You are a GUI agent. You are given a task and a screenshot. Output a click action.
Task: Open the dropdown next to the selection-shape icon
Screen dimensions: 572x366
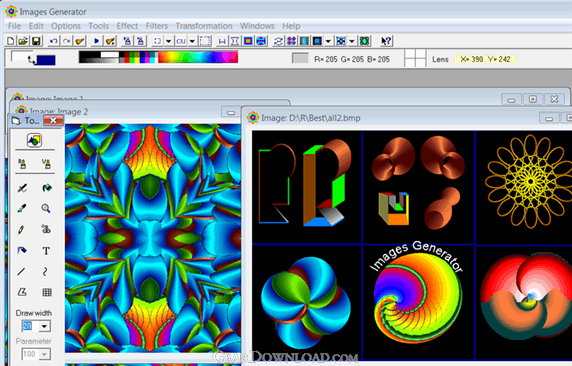[x=169, y=41]
